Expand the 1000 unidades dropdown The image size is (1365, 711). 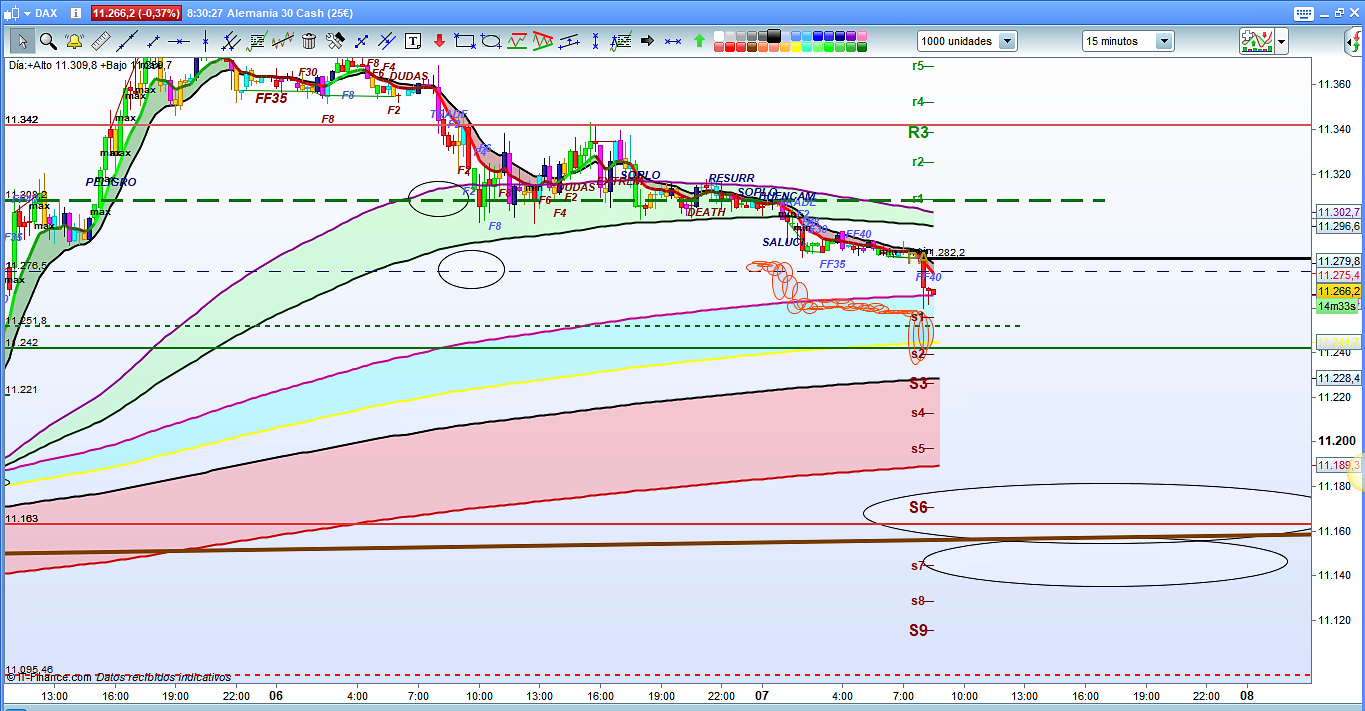pyautogui.click(x=1006, y=41)
